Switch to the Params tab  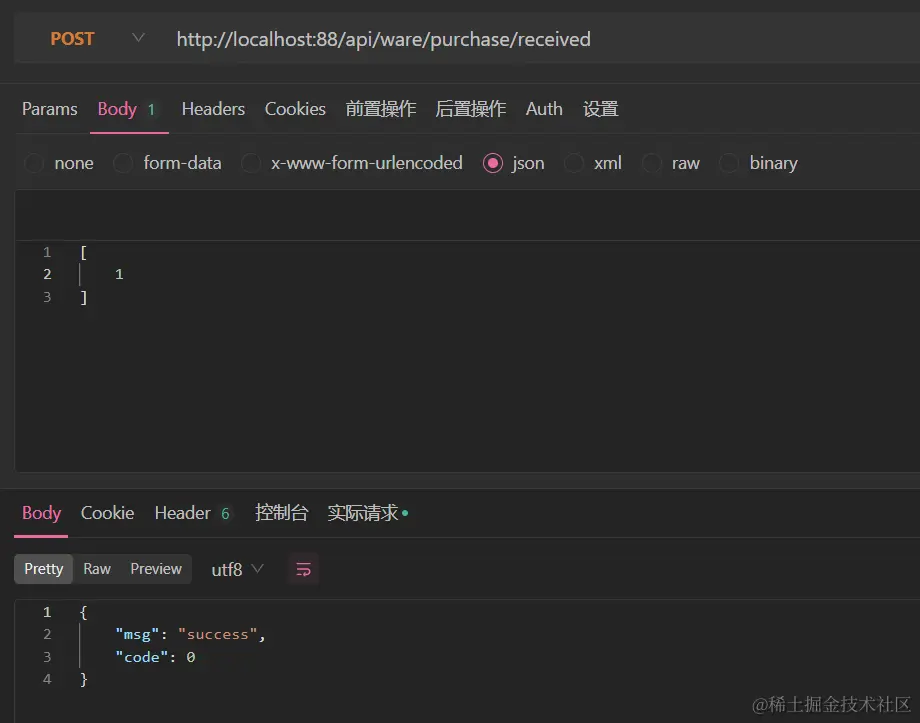pyautogui.click(x=50, y=109)
